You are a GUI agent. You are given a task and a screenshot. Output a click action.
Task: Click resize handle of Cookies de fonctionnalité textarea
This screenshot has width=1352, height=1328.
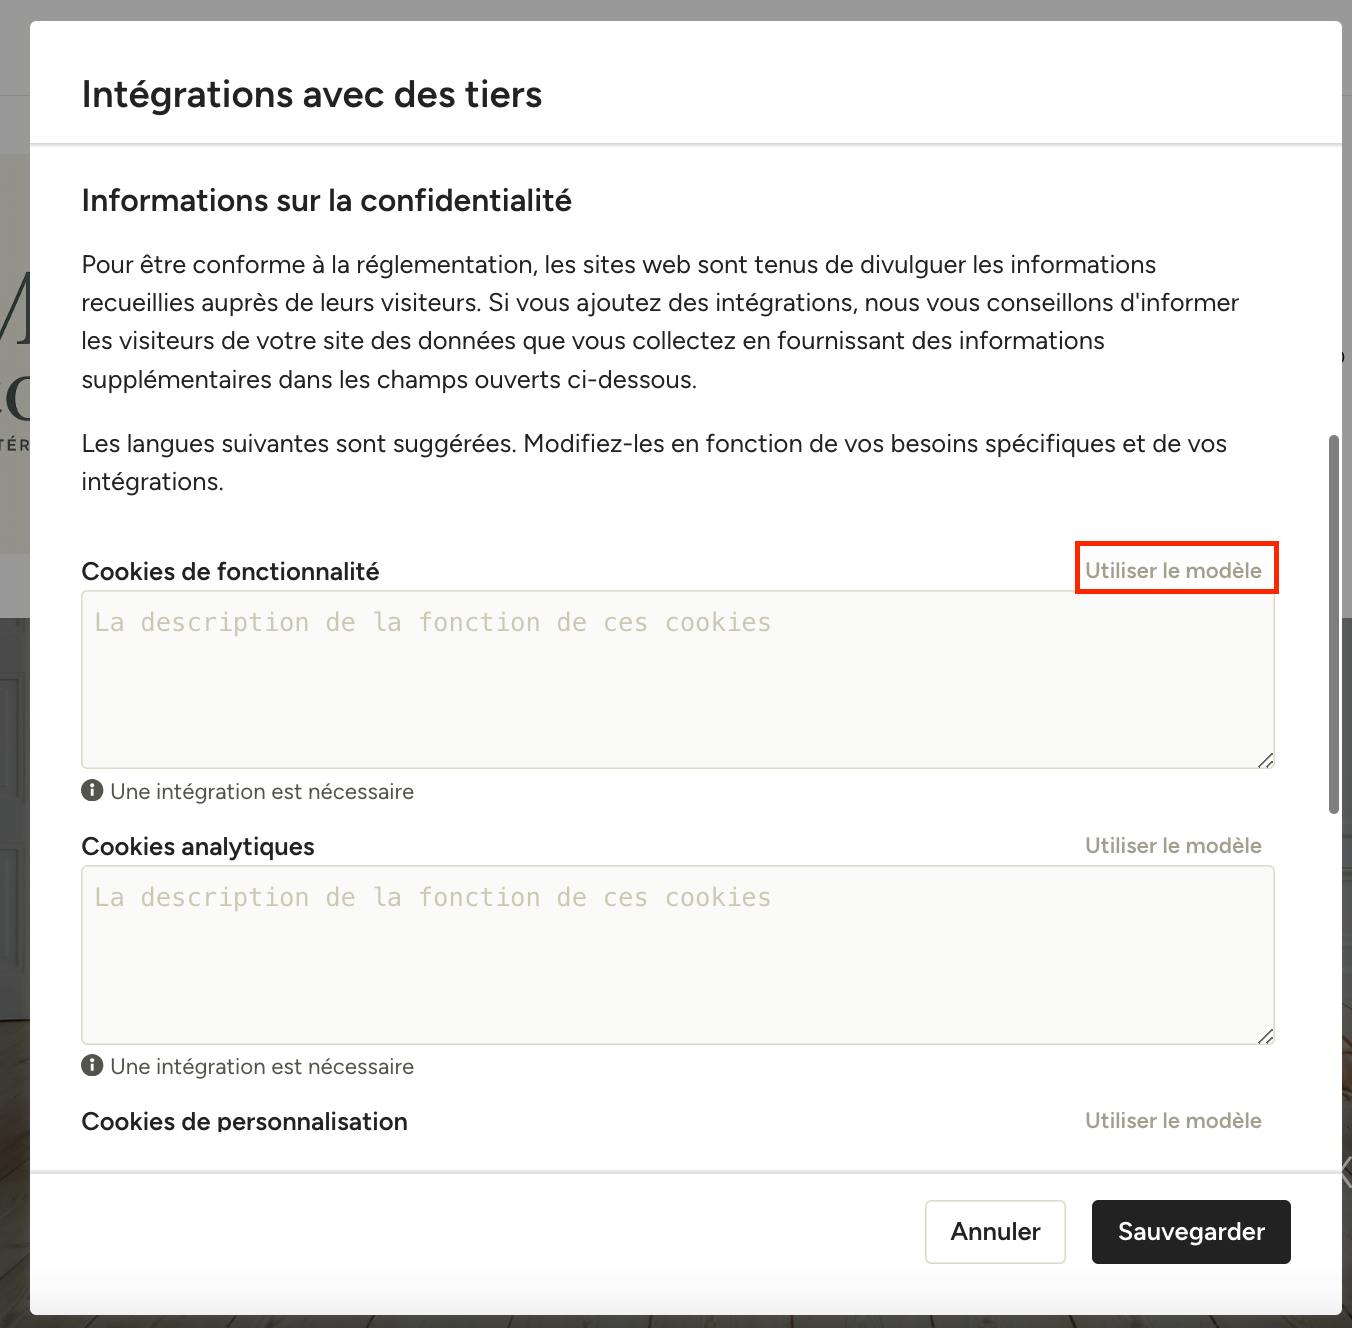[x=1265, y=760]
